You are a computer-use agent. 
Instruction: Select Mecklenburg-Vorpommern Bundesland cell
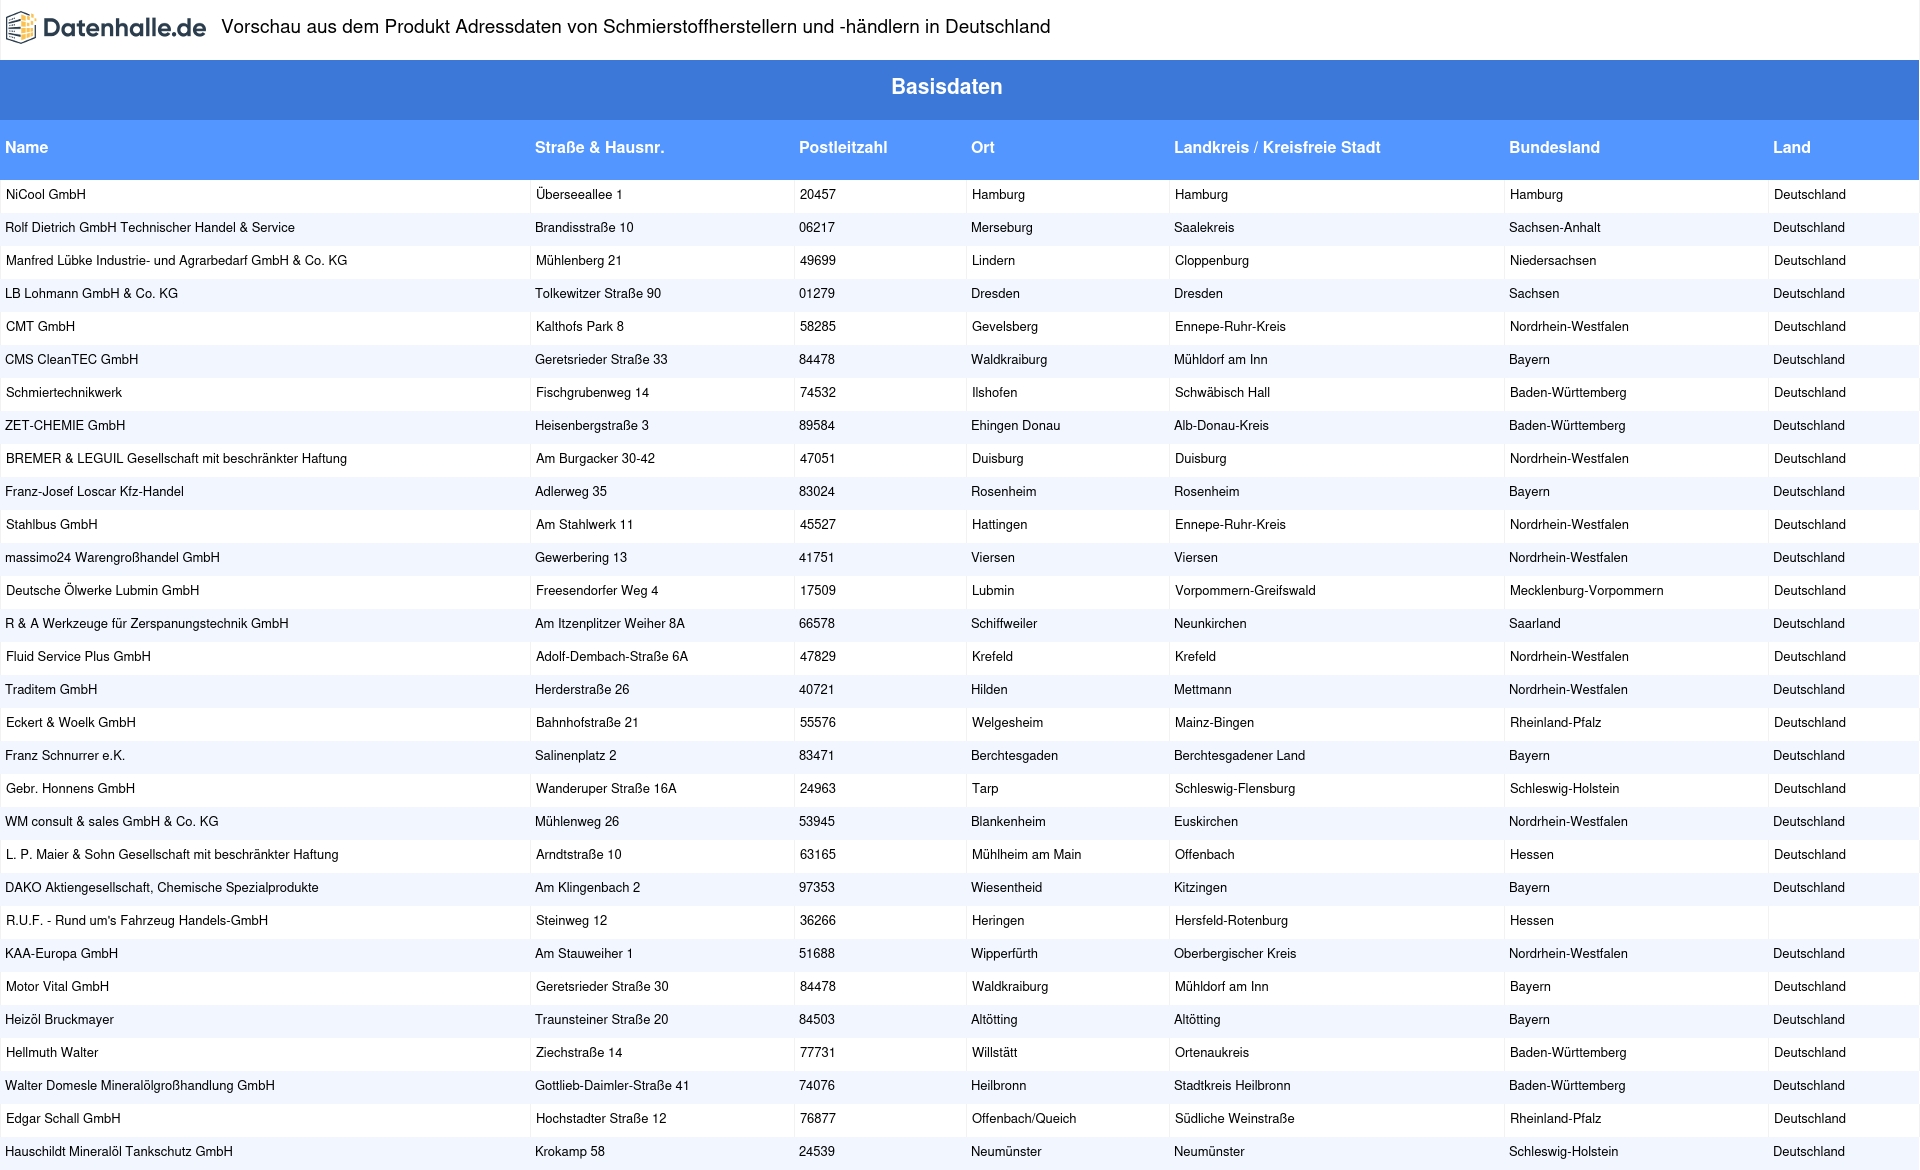pyautogui.click(x=1586, y=591)
